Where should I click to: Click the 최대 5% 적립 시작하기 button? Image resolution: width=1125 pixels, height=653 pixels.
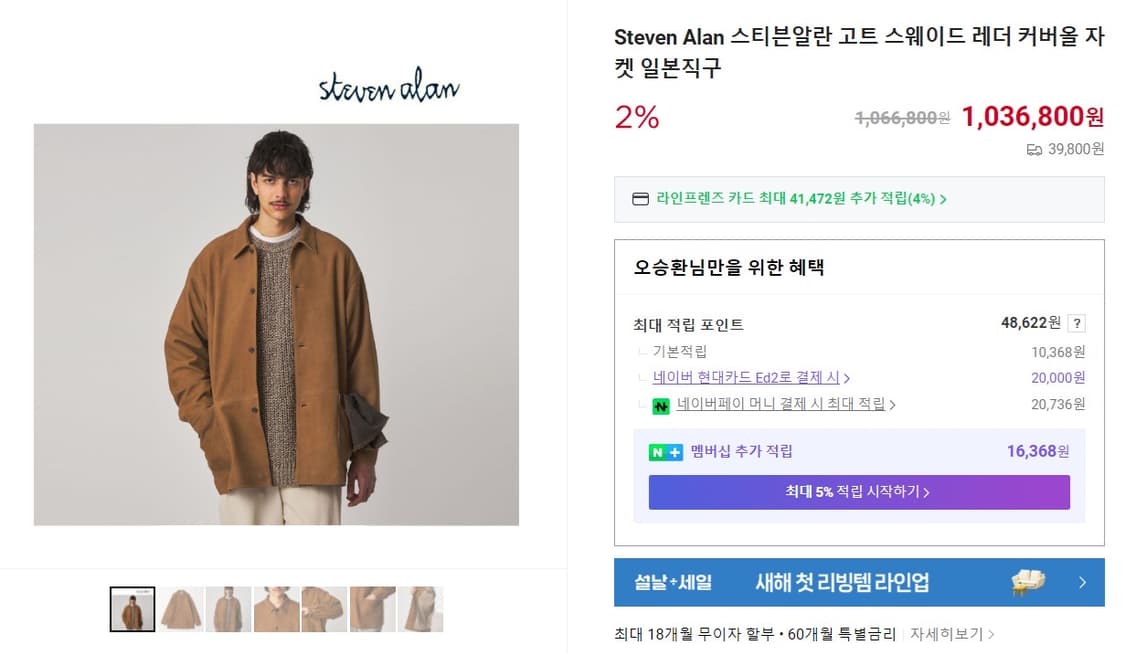859,492
